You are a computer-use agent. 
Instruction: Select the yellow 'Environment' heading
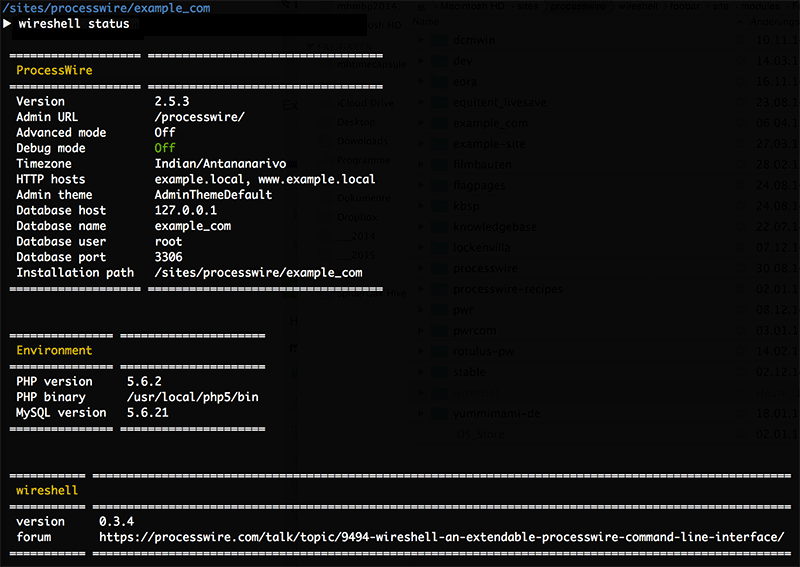coord(54,350)
